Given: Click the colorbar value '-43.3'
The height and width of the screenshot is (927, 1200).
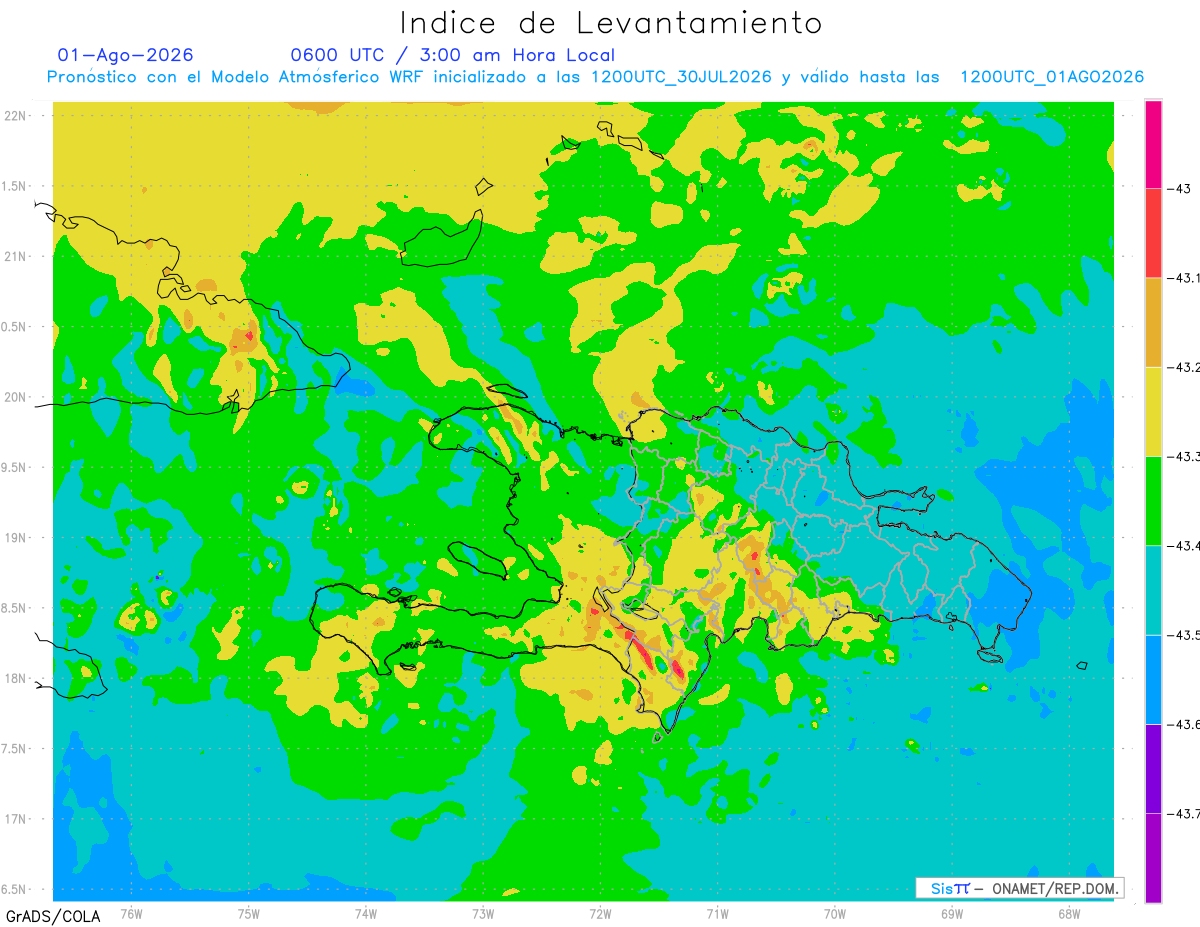Looking at the screenshot, I should [1182, 456].
